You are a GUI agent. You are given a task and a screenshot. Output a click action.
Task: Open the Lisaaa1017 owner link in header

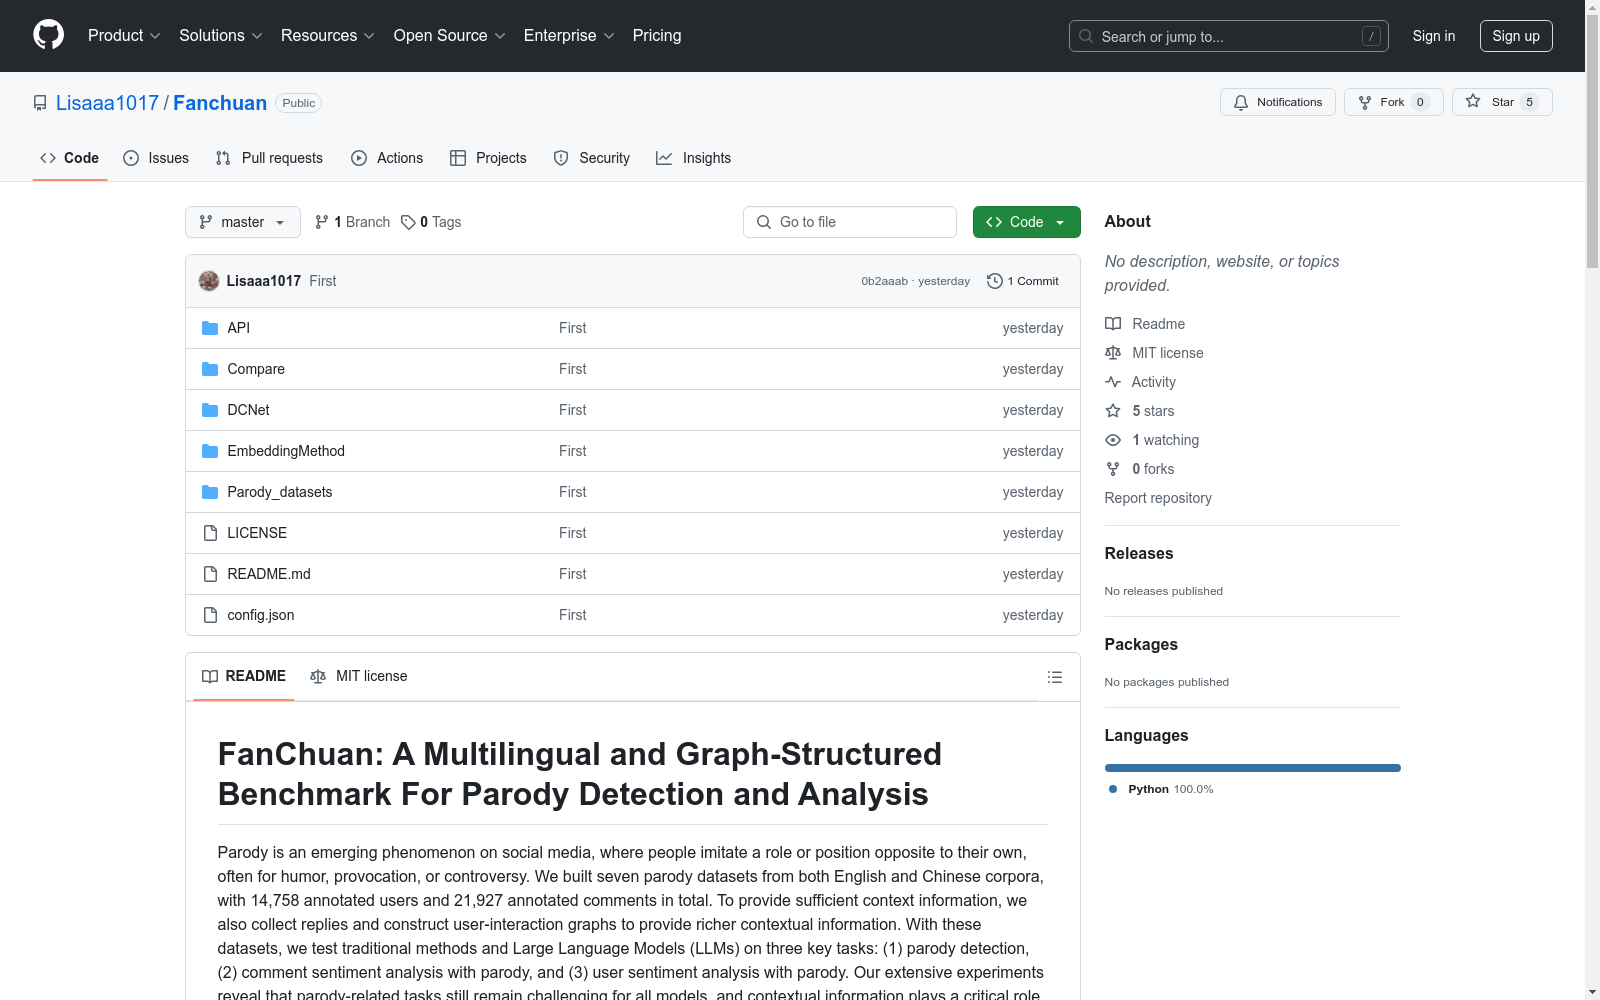point(108,103)
